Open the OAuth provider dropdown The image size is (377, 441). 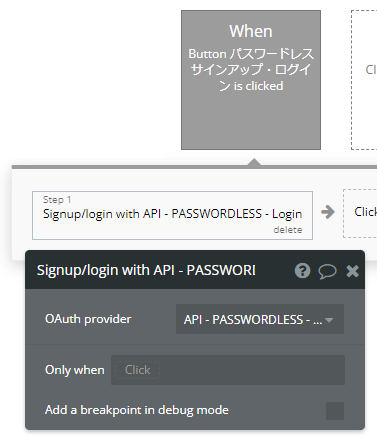click(260, 319)
